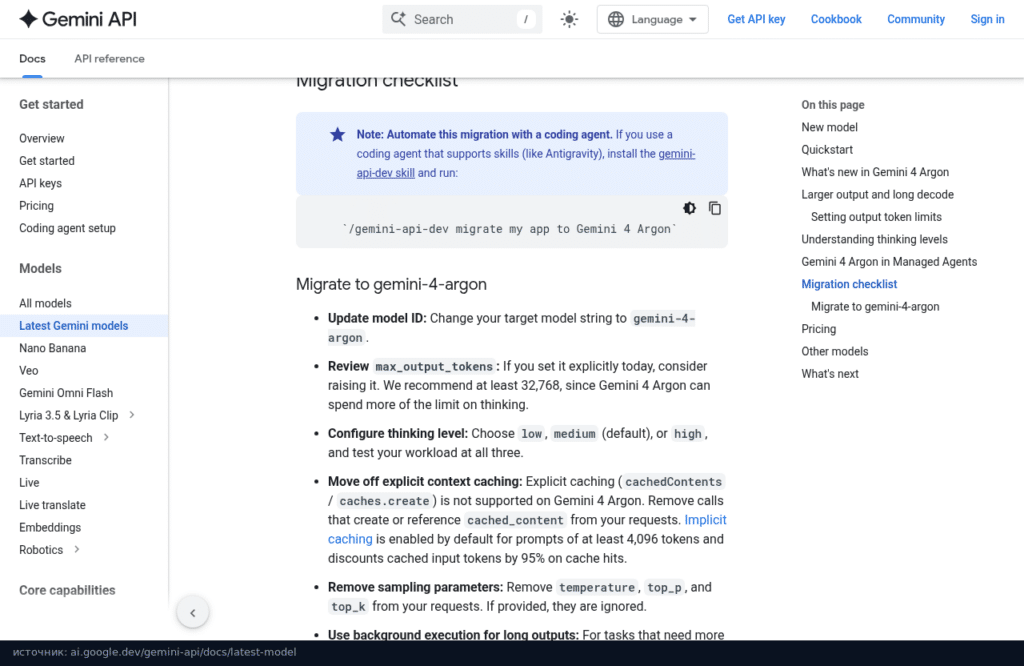Jump to Other models section

click(x=835, y=351)
